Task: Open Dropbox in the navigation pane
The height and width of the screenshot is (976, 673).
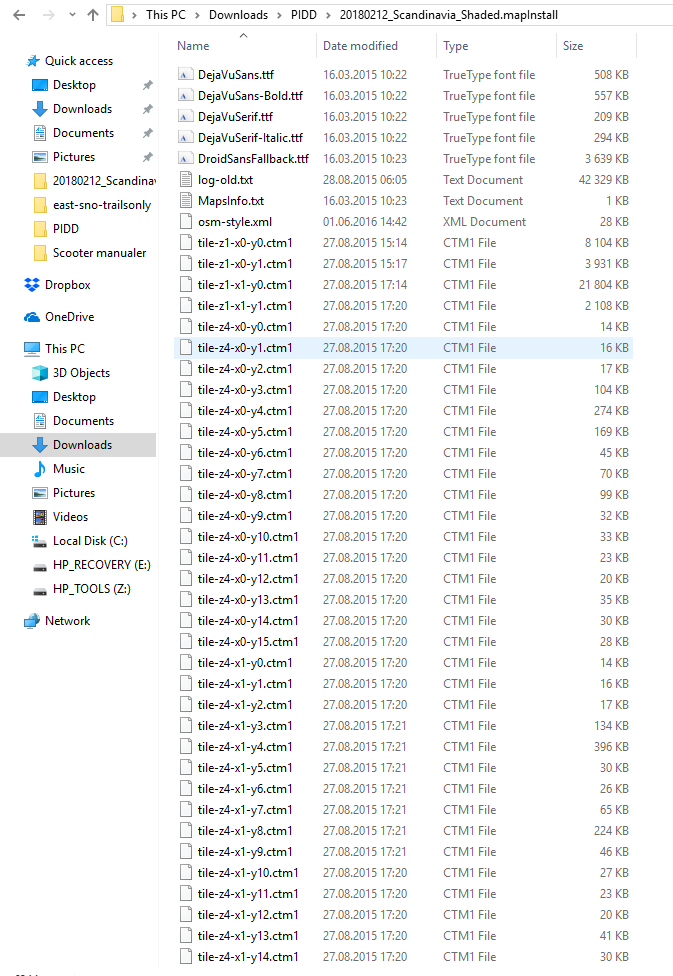Action: pyautogui.click(x=67, y=285)
